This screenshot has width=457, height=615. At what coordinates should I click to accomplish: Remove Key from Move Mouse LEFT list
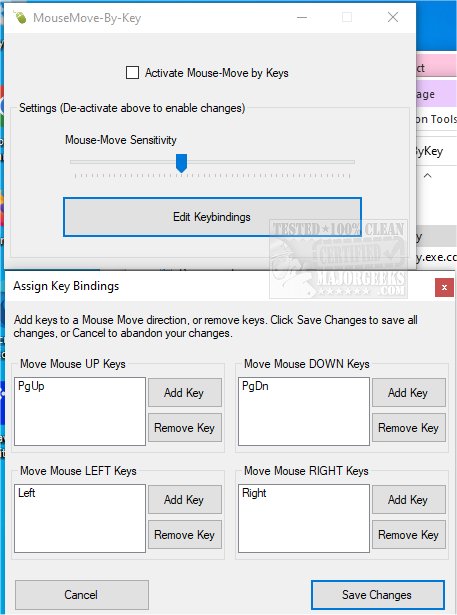(x=185, y=535)
